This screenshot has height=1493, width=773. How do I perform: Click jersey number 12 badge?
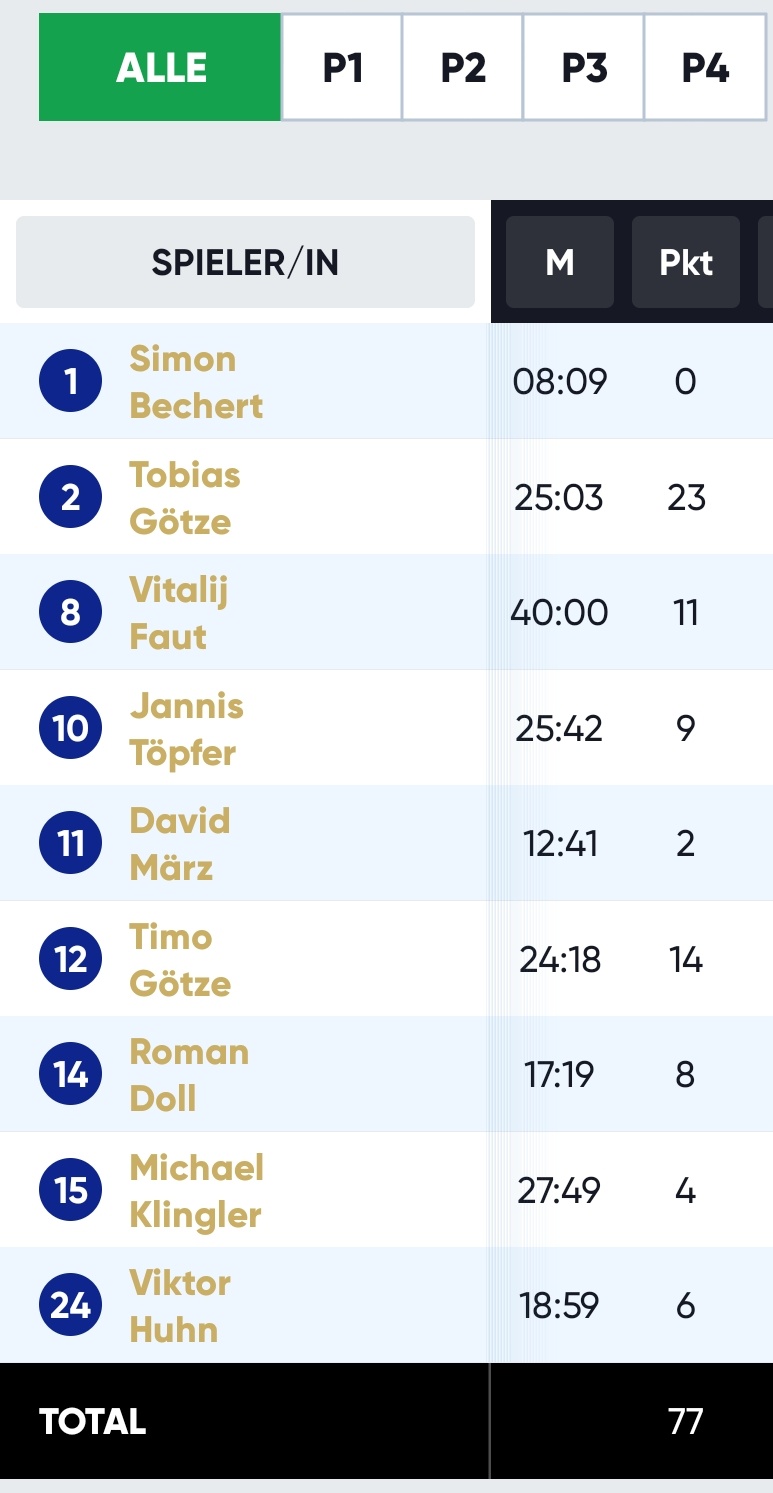pos(70,959)
